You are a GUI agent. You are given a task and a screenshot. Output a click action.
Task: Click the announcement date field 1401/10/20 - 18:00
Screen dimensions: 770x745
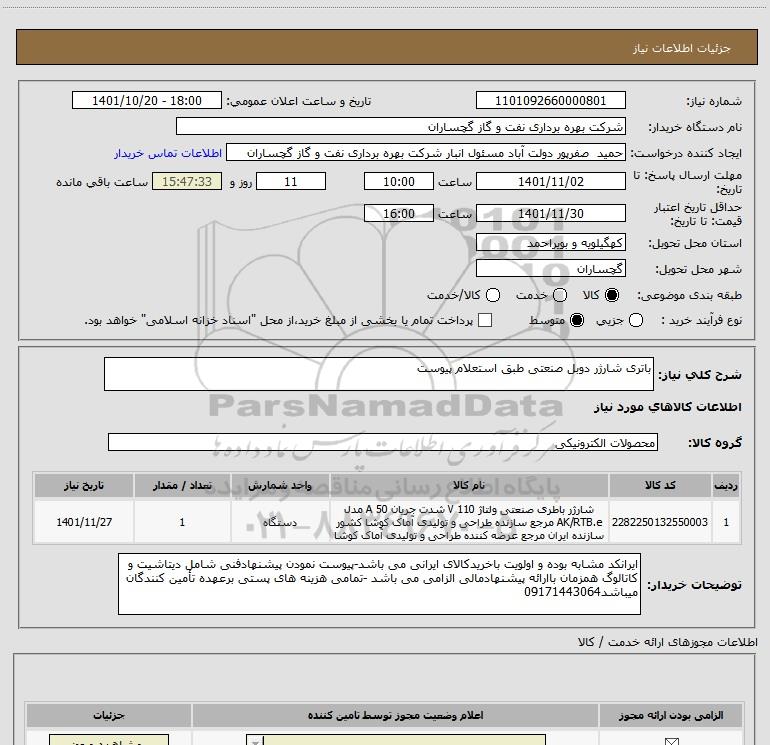click(x=147, y=100)
